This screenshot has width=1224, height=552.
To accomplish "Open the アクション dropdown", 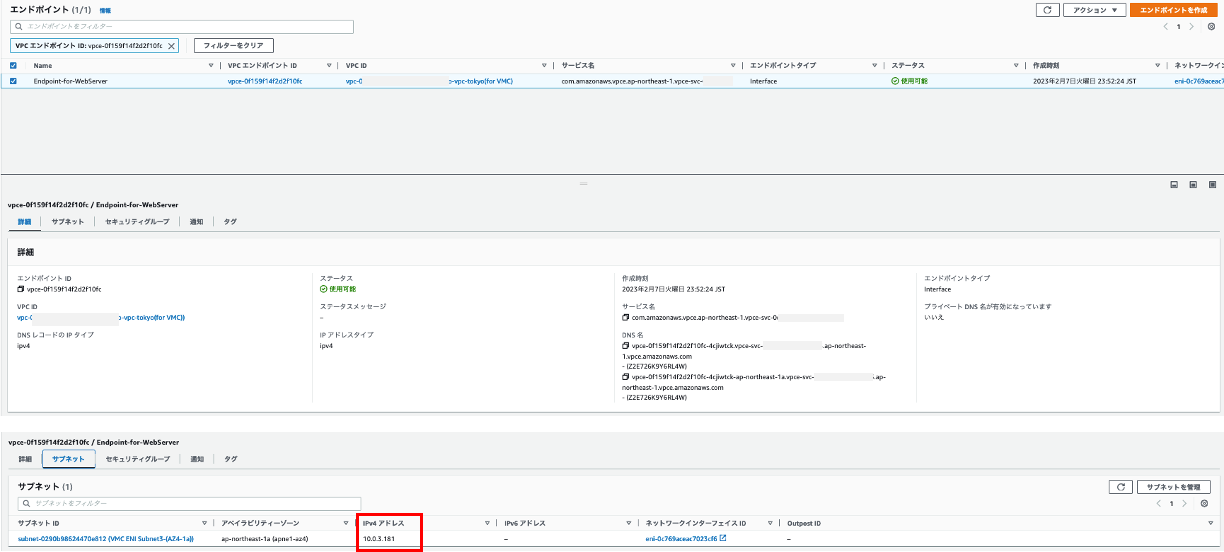I will pos(1093,10).
